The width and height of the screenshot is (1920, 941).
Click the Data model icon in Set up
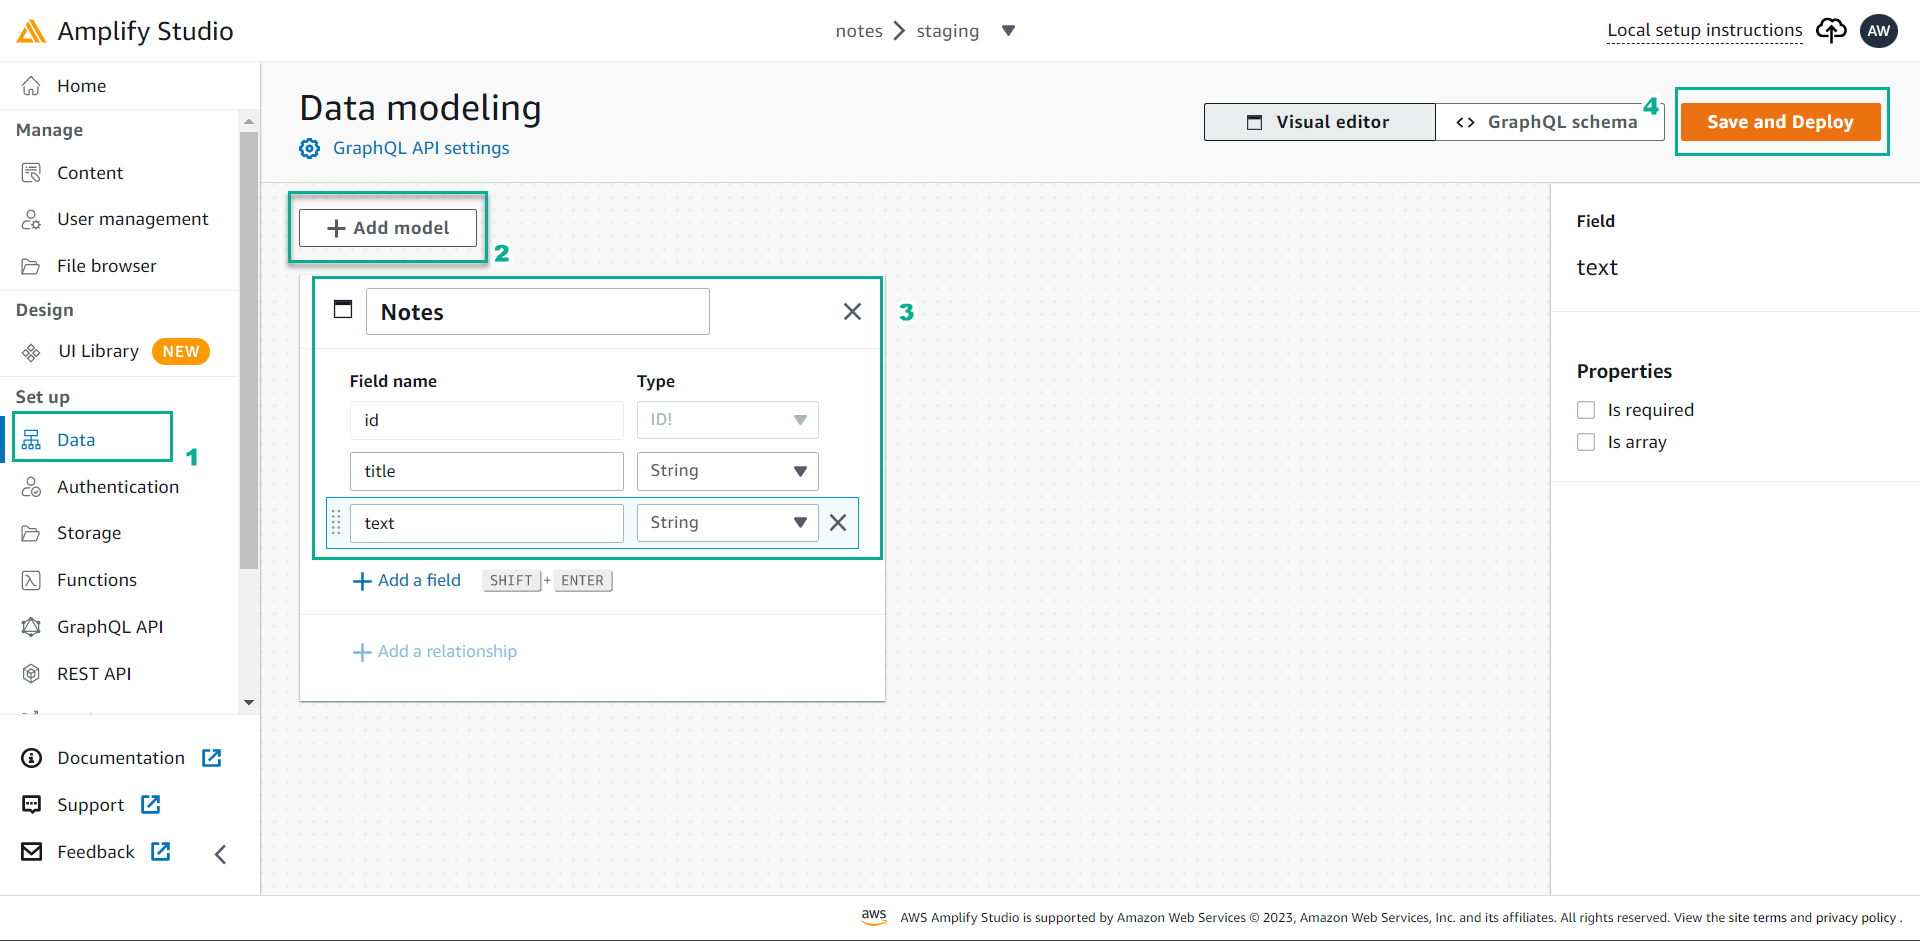coord(31,440)
